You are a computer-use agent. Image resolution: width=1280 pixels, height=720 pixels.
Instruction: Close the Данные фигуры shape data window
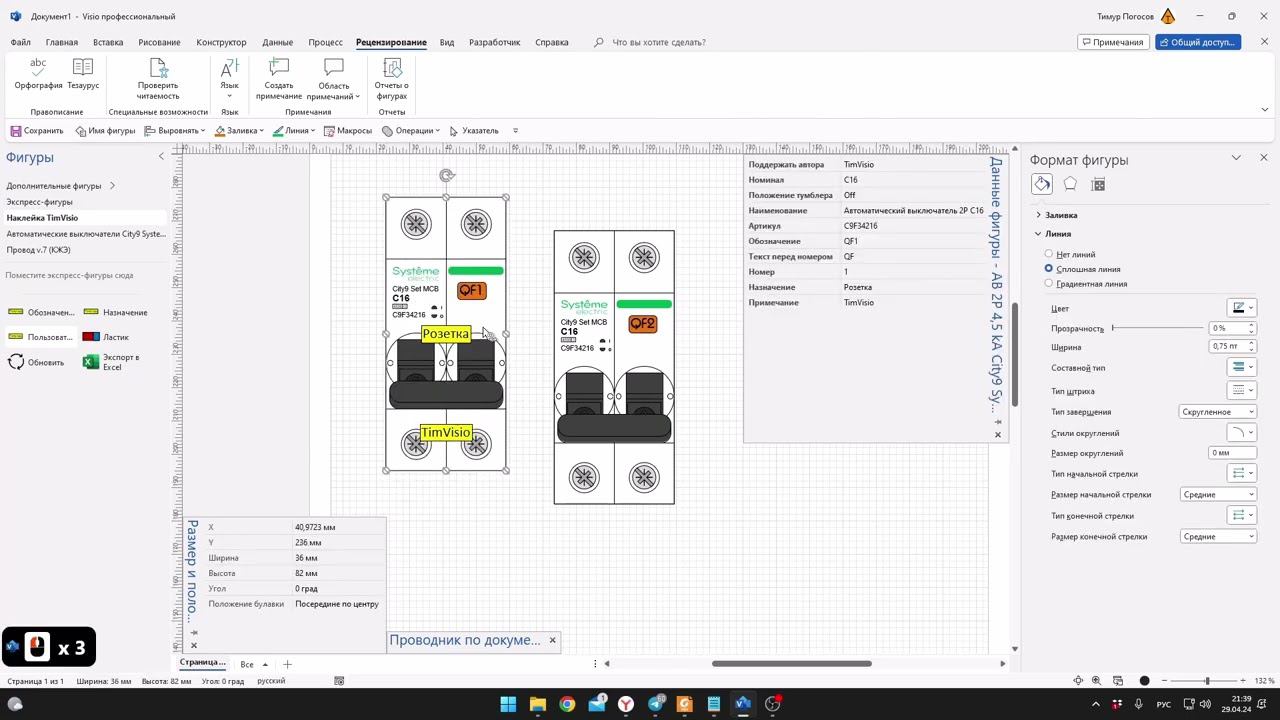pos(997,434)
